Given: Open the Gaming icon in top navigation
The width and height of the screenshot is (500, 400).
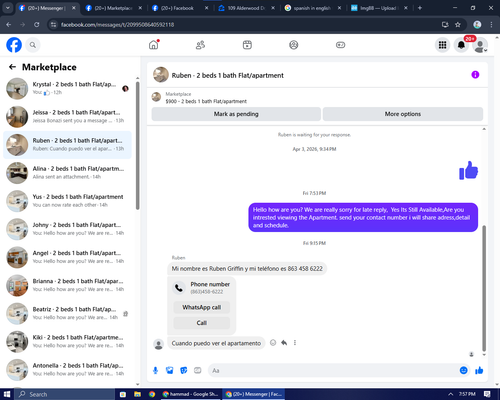Looking at the screenshot, I should pyautogui.click(x=340, y=45).
